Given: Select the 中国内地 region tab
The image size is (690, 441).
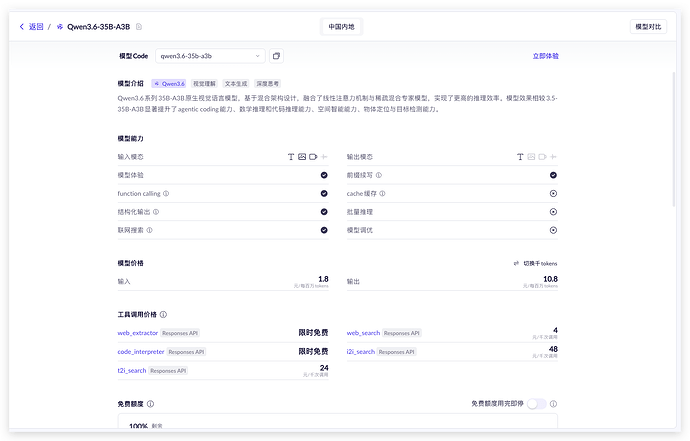Looking at the screenshot, I should (341, 27).
